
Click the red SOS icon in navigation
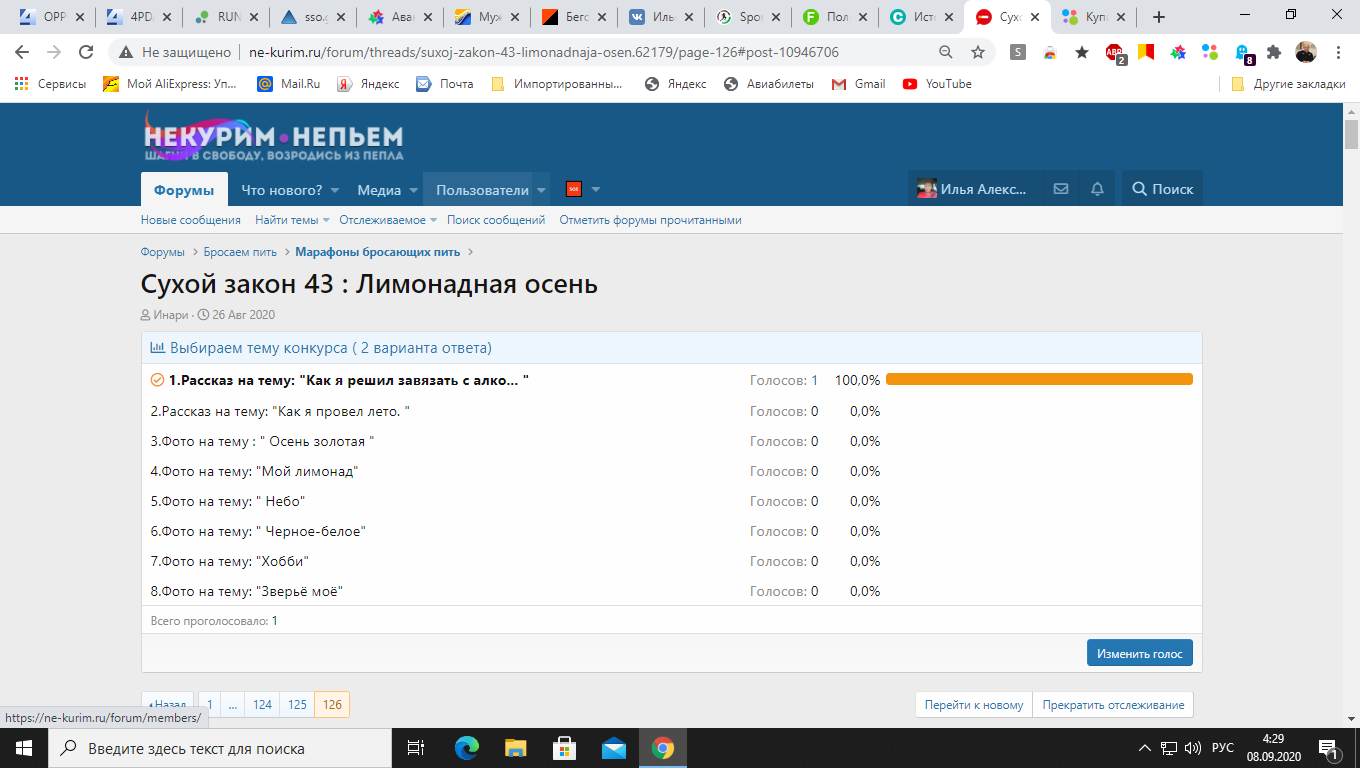tap(574, 189)
